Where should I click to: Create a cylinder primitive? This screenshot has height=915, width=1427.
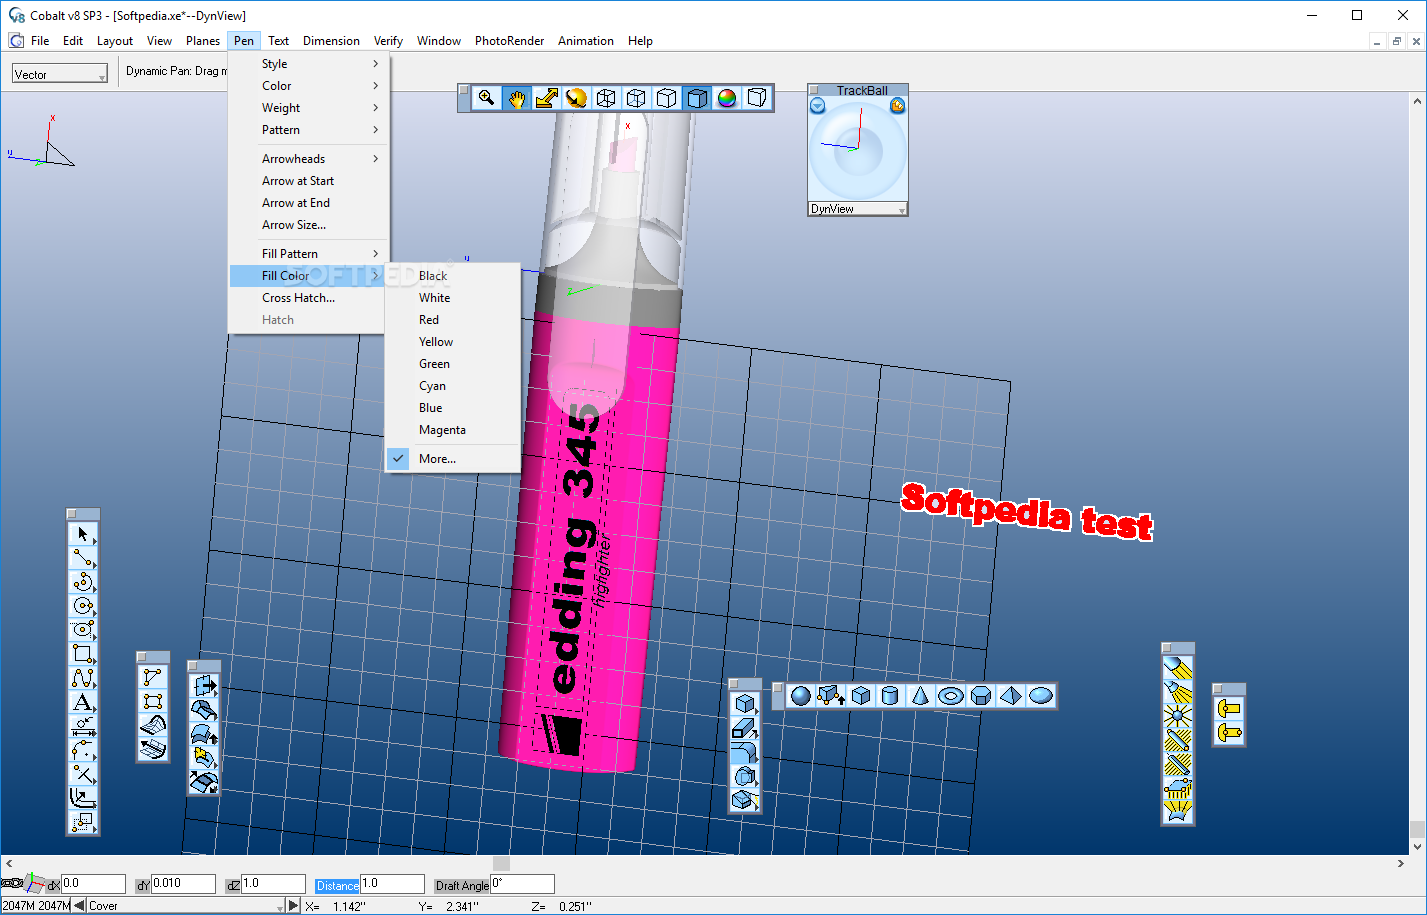point(890,696)
